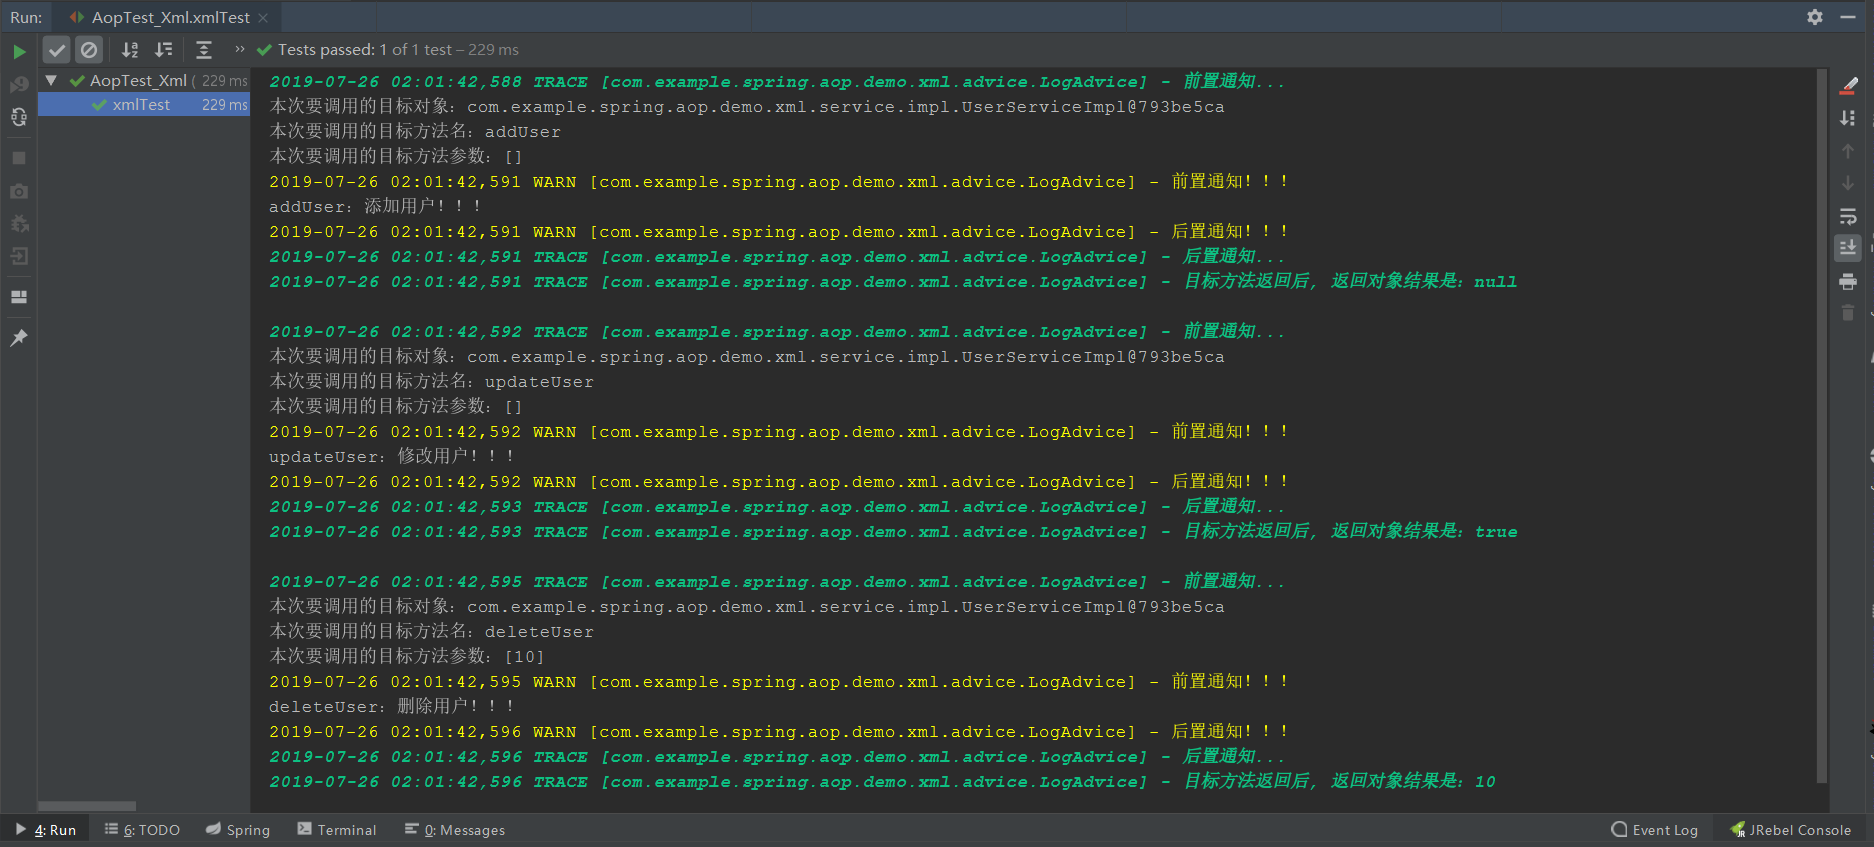Toggle show ignored tests button
The height and width of the screenshot is (847, 1874).
[89, 50]
